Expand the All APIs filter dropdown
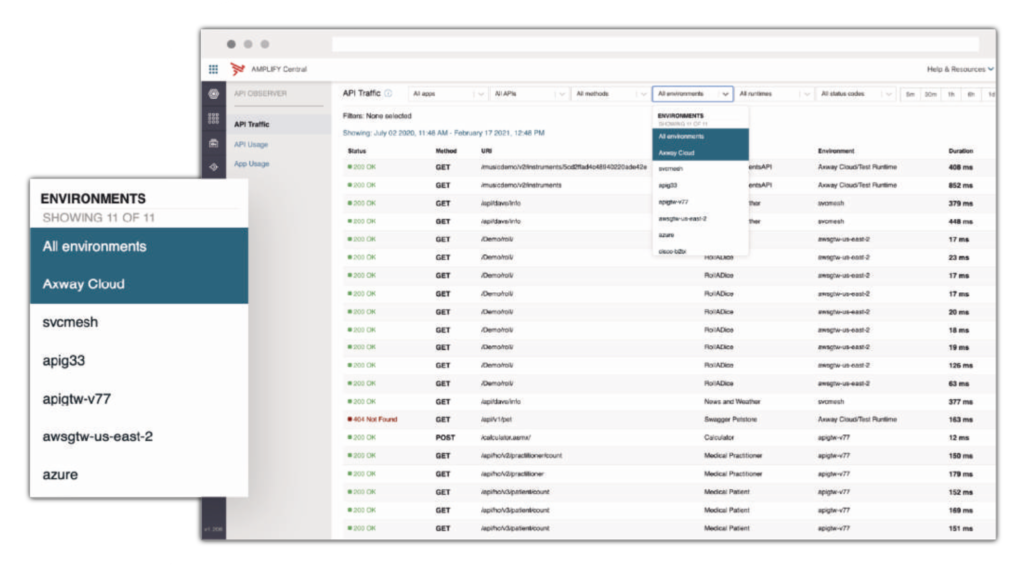This screenshot has width=1024, height=568. (528, 94)
